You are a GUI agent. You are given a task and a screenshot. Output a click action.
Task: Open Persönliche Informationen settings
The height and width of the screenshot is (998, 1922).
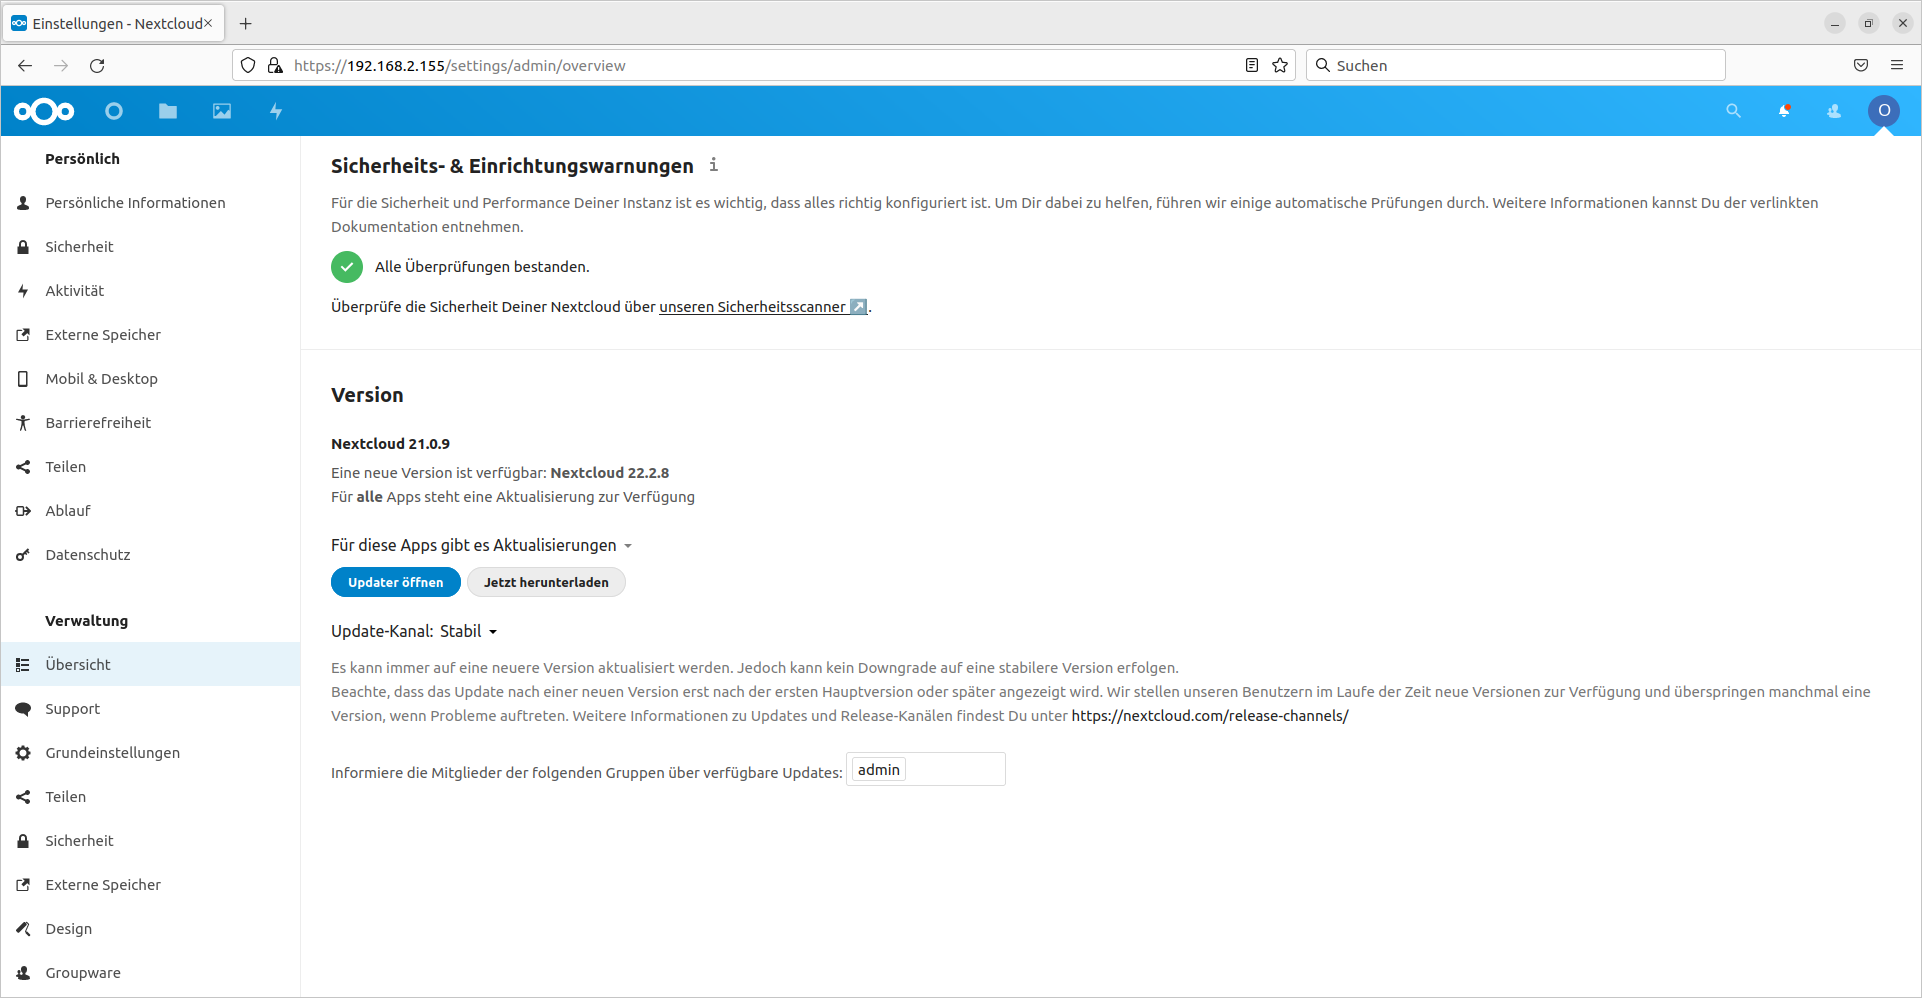click(x=151, y=203)
